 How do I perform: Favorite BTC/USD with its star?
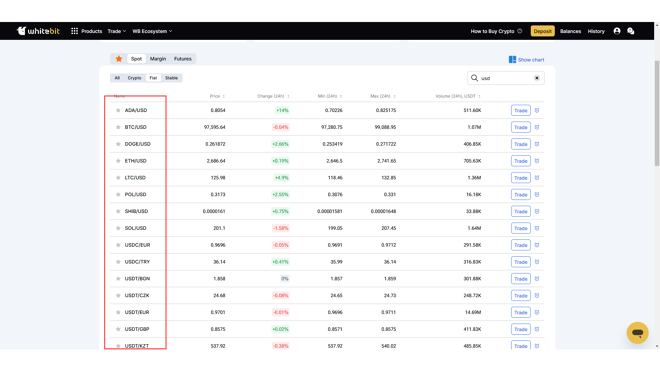point(118,127)
